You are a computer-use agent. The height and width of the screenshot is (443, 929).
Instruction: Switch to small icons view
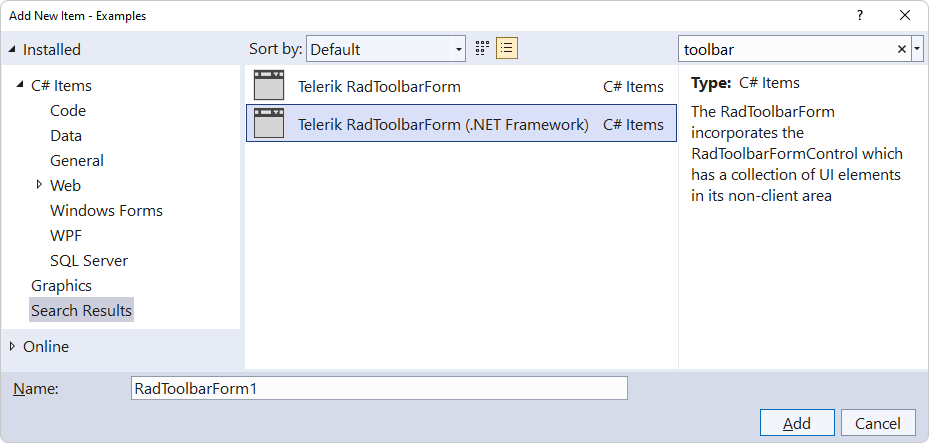pos(482,49)
